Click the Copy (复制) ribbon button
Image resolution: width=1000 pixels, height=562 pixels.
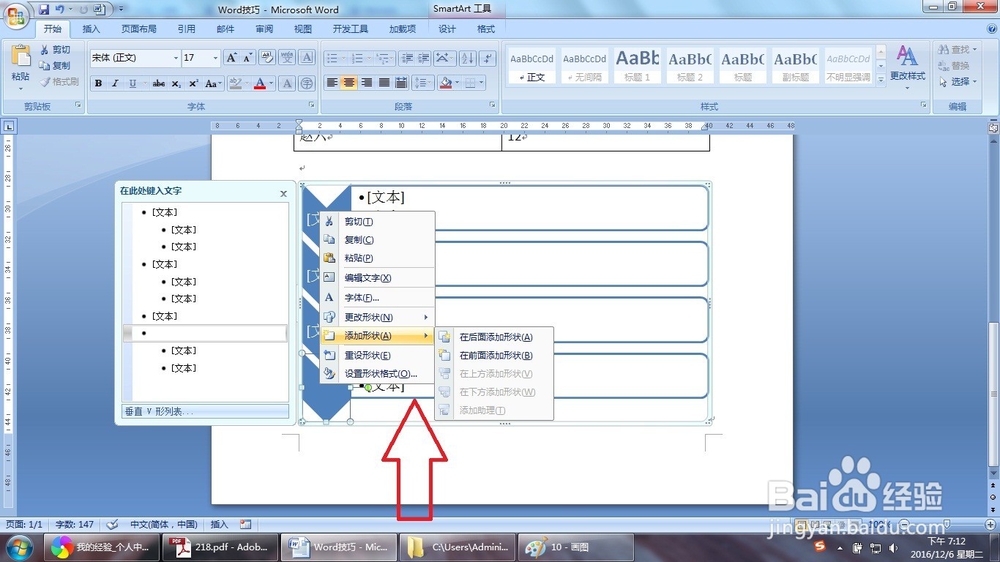click(55, 66)
